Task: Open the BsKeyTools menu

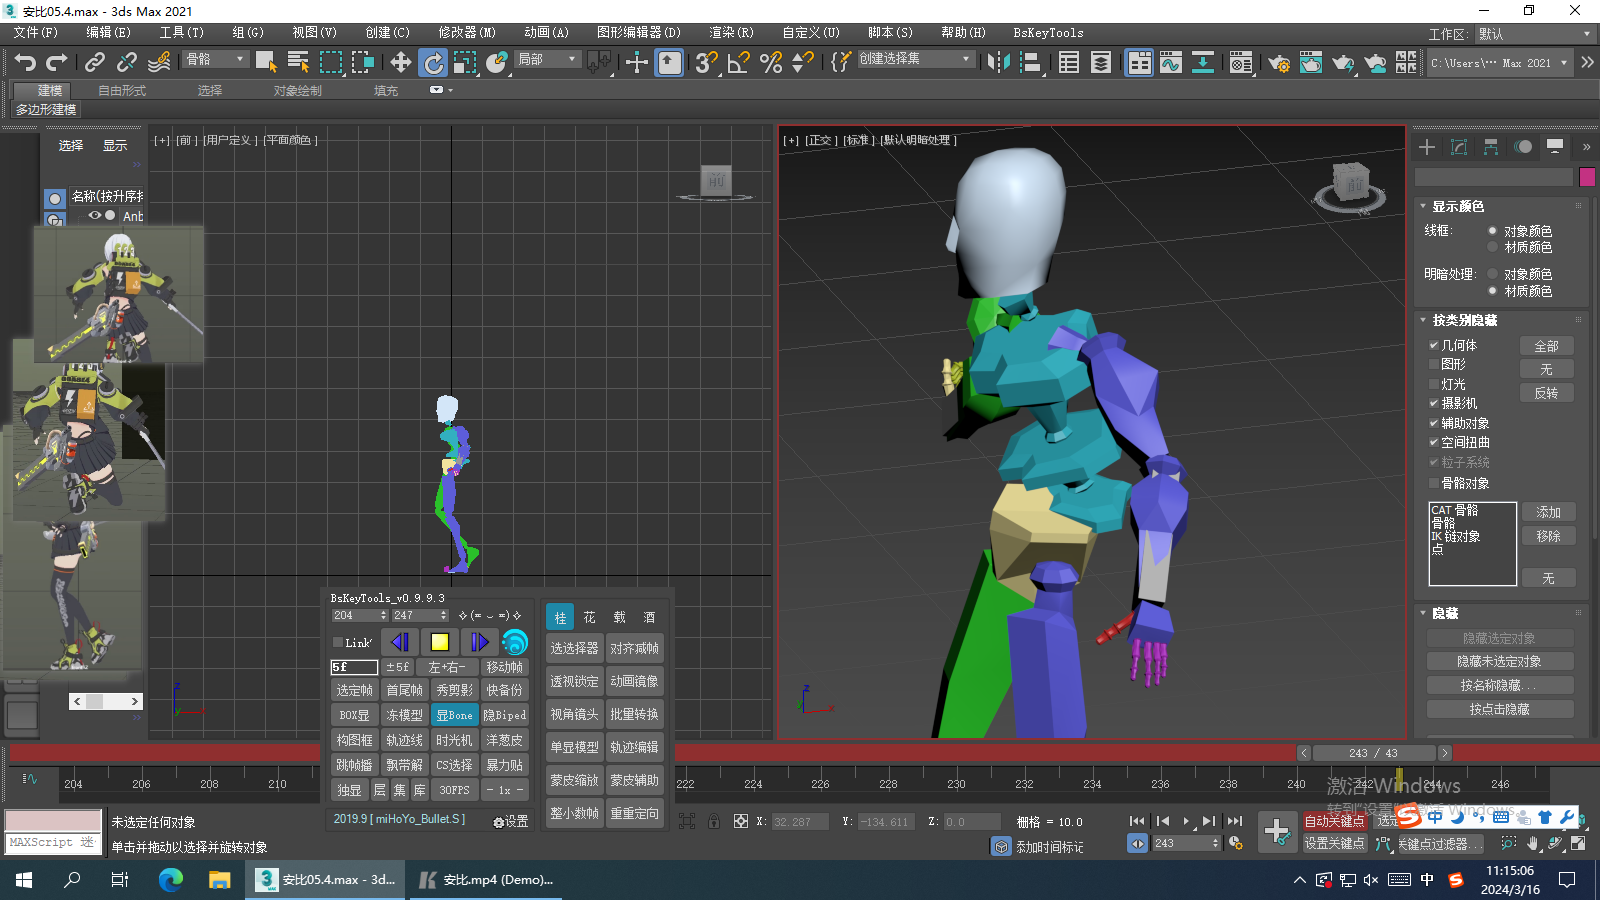Action: point(1048,33)
